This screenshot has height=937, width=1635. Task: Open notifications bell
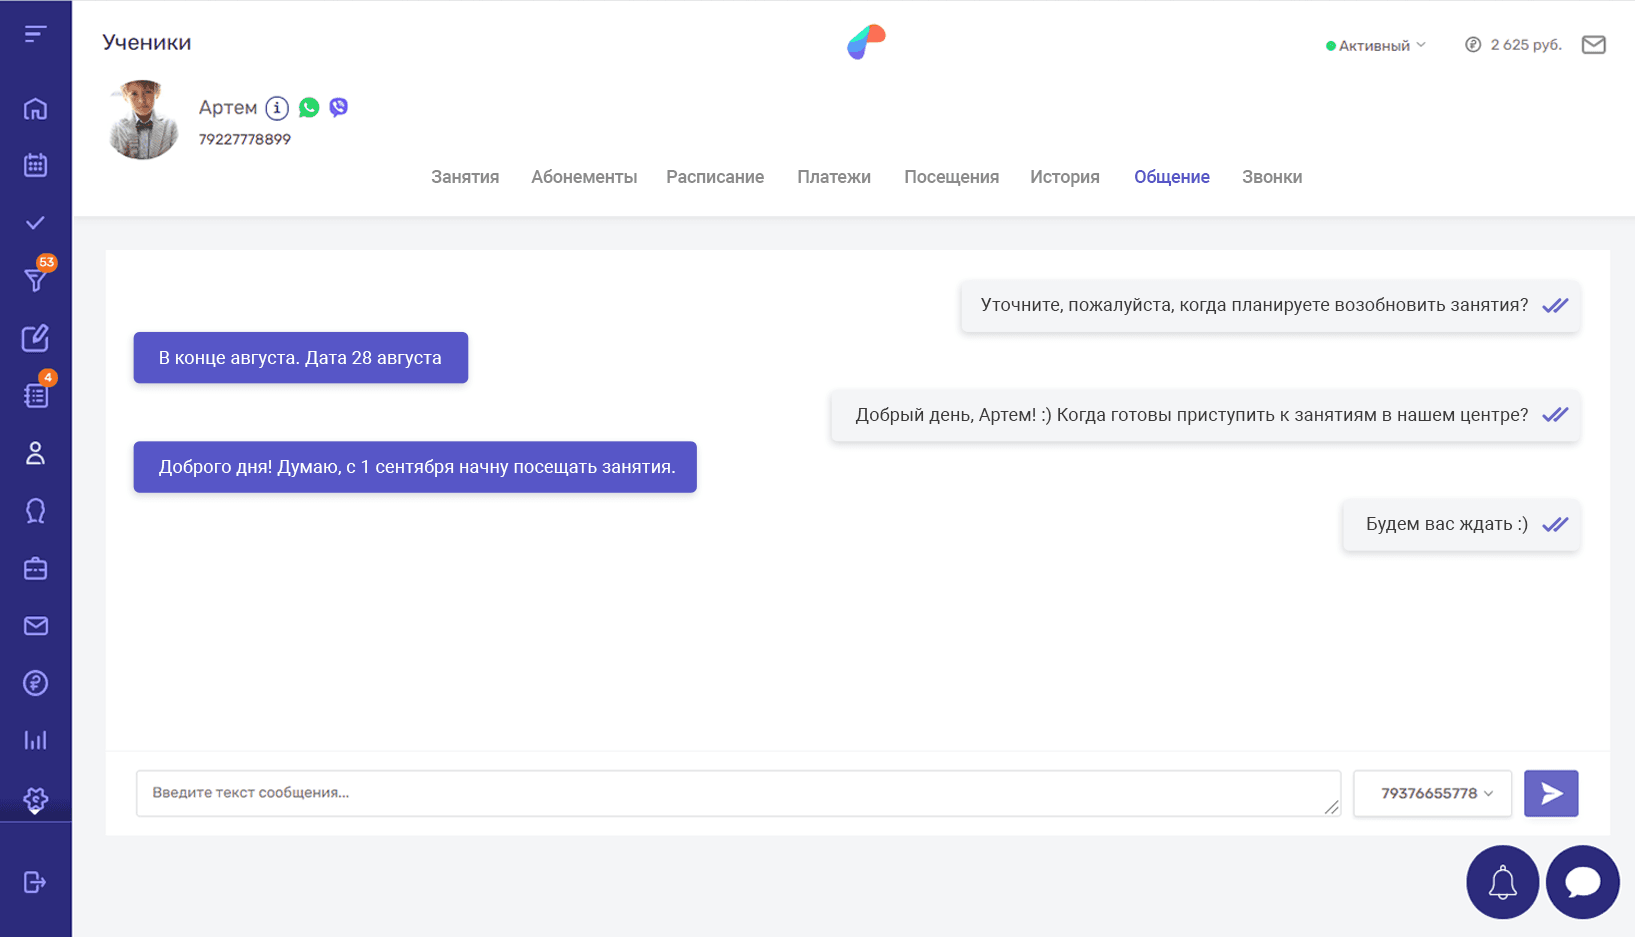1502,882
